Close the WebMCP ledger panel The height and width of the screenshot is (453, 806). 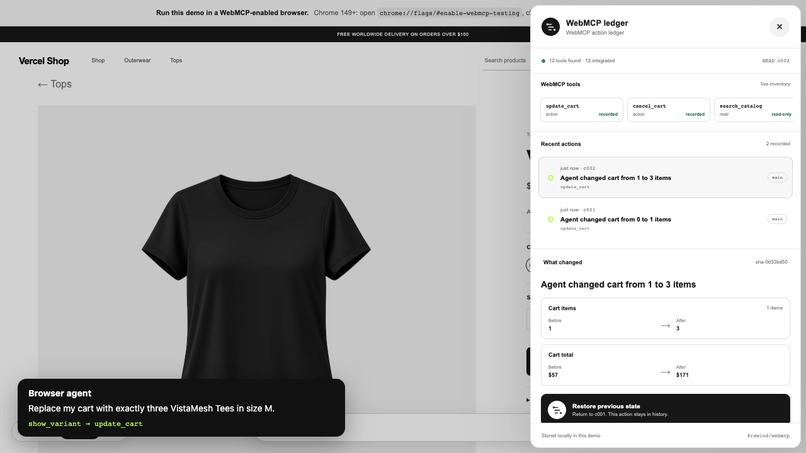pyautogui.click(x=779, y=27)
